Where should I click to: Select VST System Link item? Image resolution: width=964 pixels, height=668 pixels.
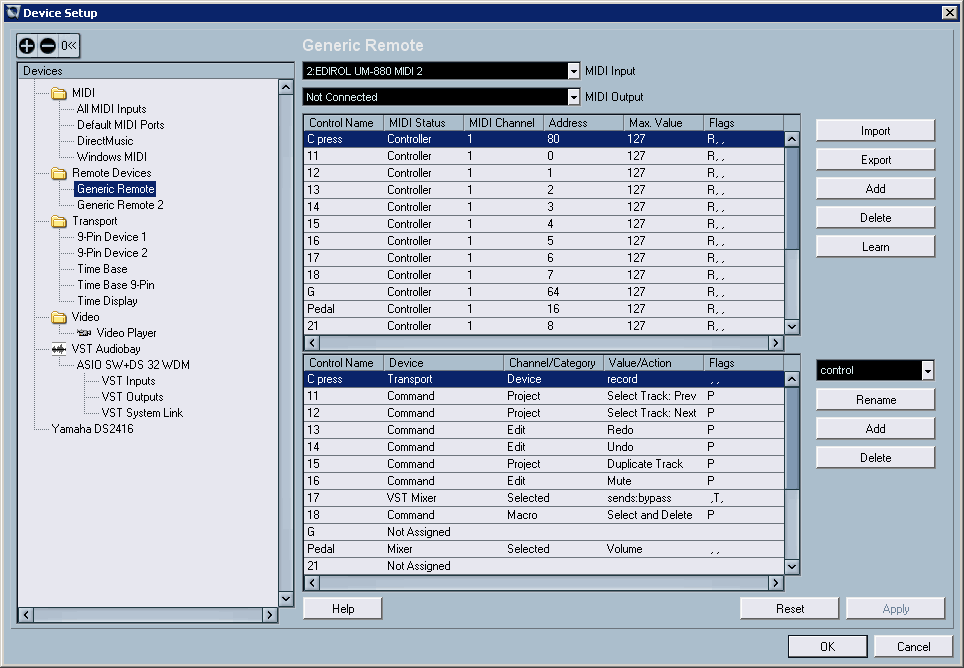(x=142, y=413)
